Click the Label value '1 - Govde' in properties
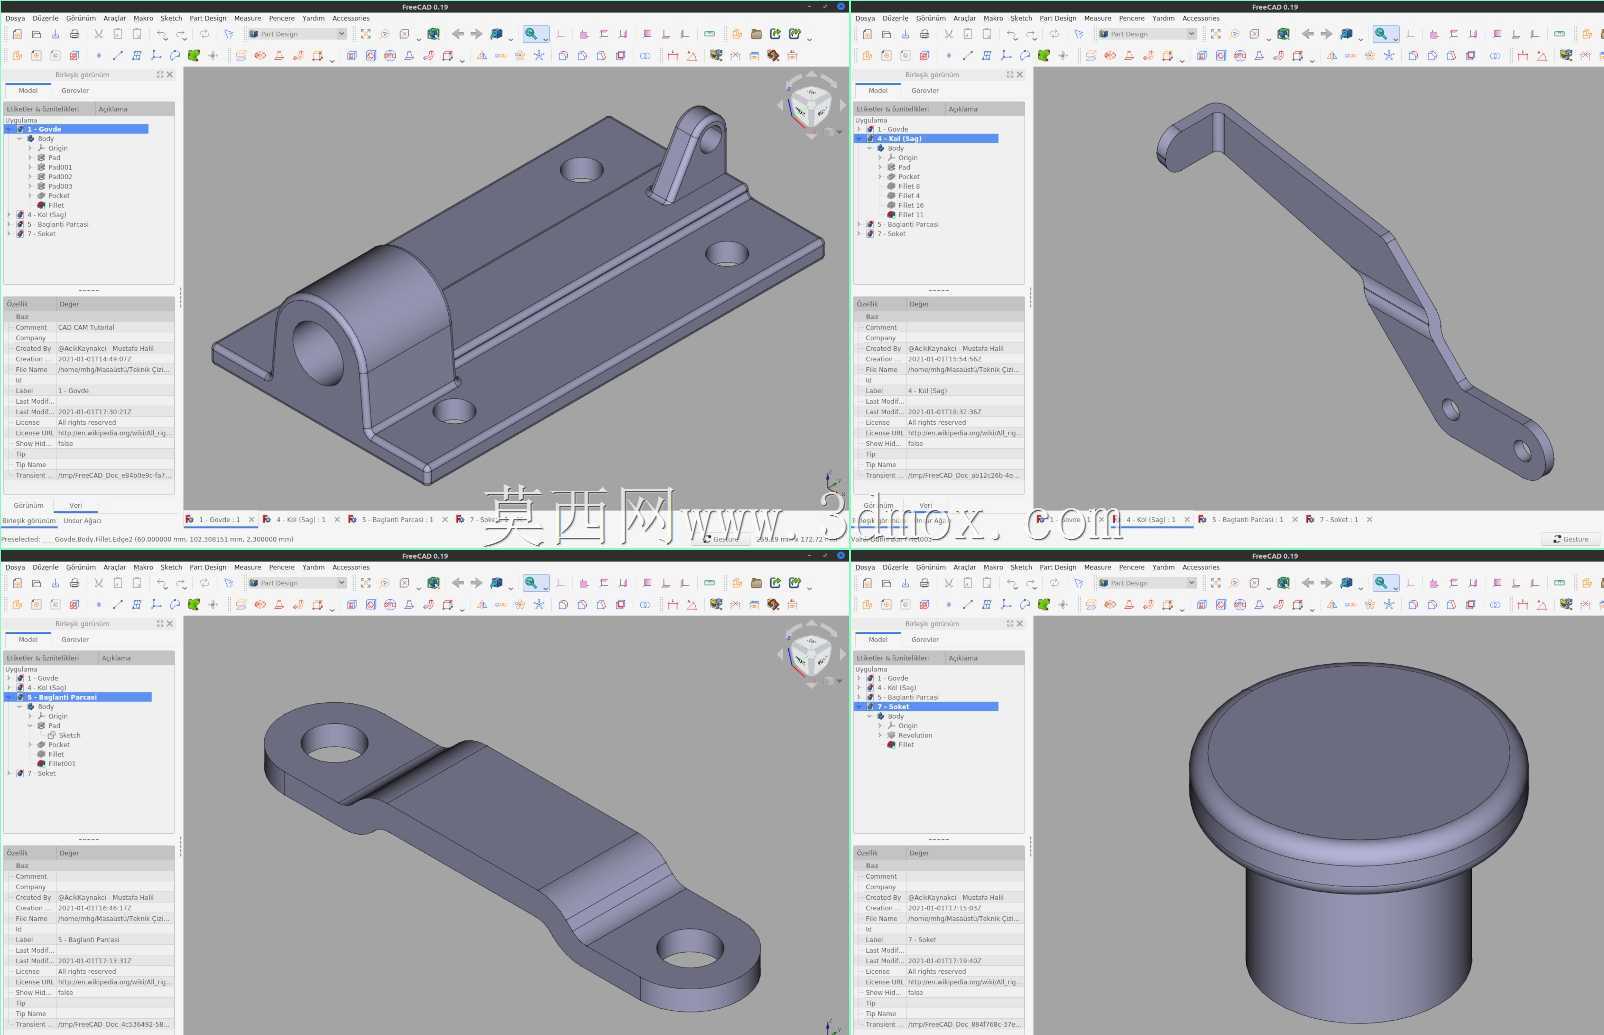 pos(73,390)
